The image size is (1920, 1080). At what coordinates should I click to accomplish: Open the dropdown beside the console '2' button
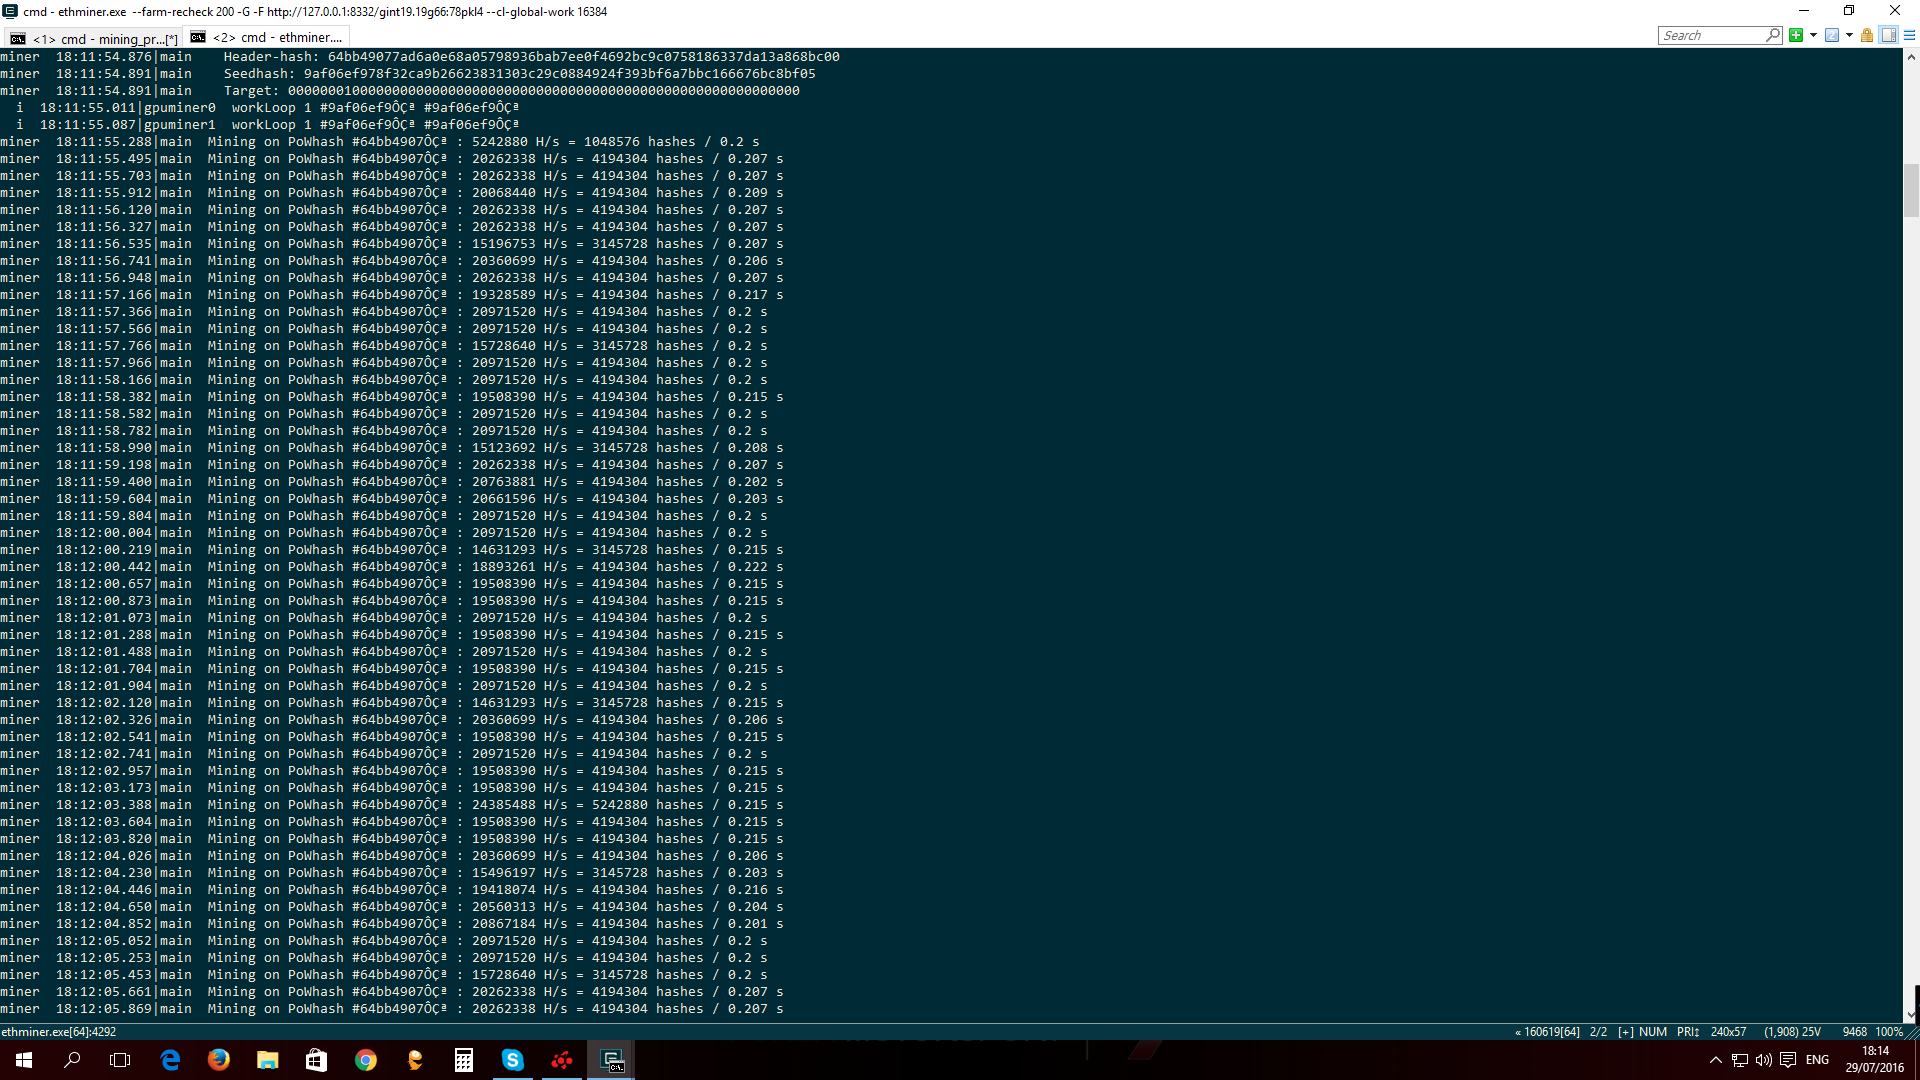pyautogui.click(x=1849, y=35)
